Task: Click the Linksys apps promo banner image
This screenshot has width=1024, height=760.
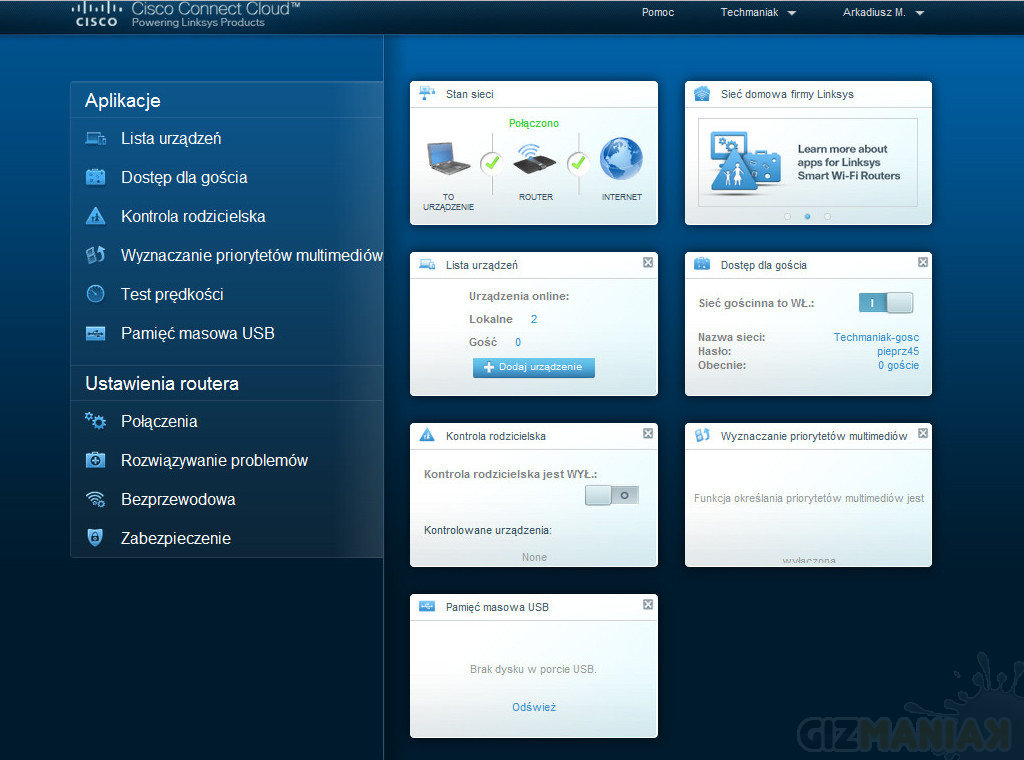Action: pos(807,162)
